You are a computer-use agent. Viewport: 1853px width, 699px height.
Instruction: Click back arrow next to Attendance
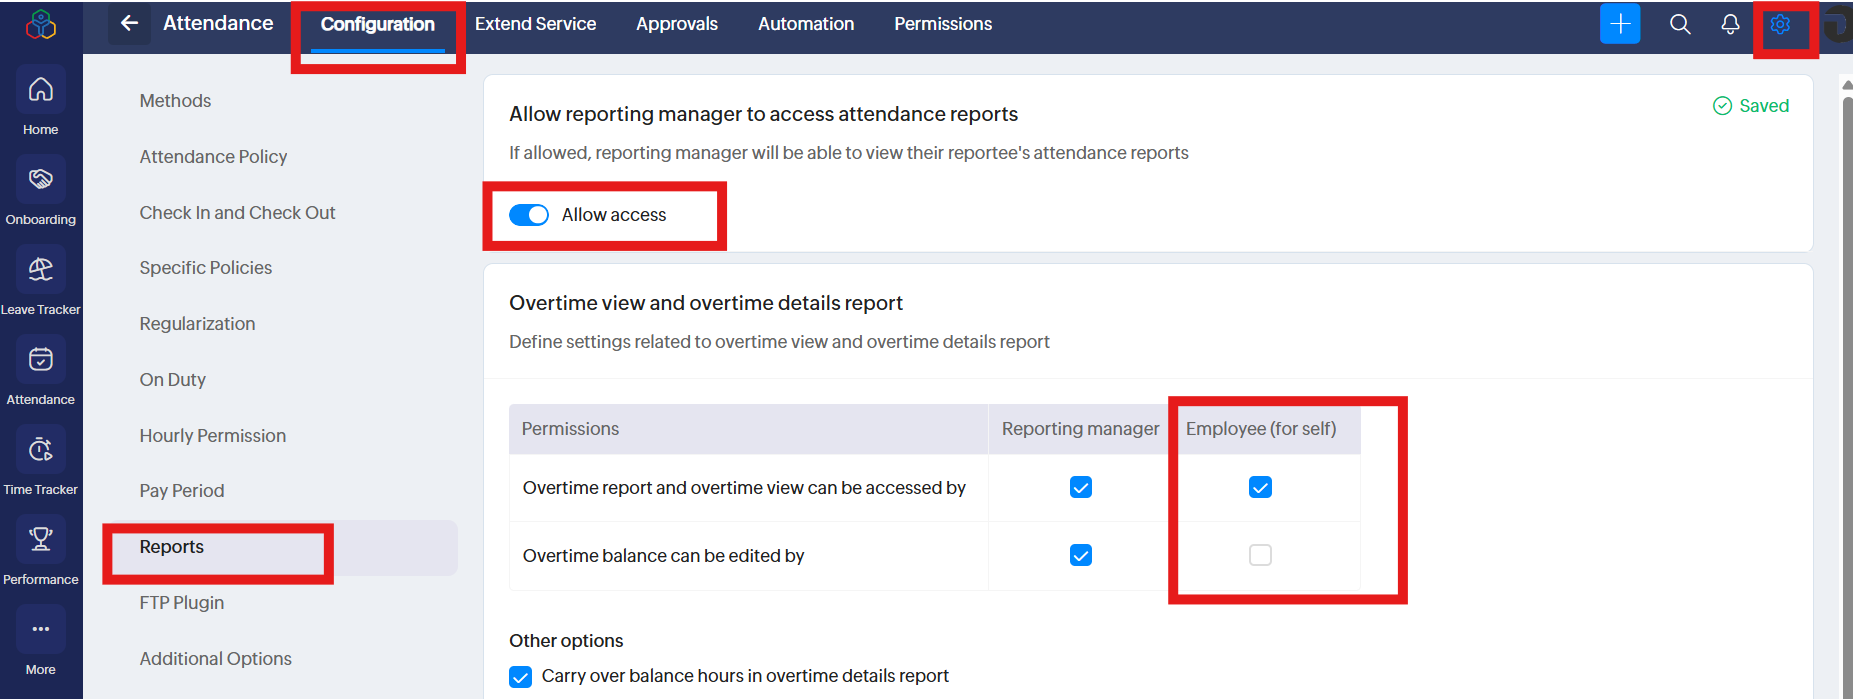pyautogui.click(x=129, y=23)
